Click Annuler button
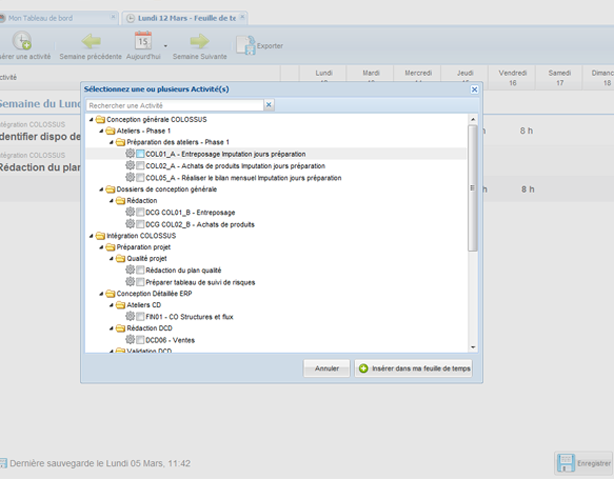The width and height of the screenshot is (614, 479). [x=327, y=368]
